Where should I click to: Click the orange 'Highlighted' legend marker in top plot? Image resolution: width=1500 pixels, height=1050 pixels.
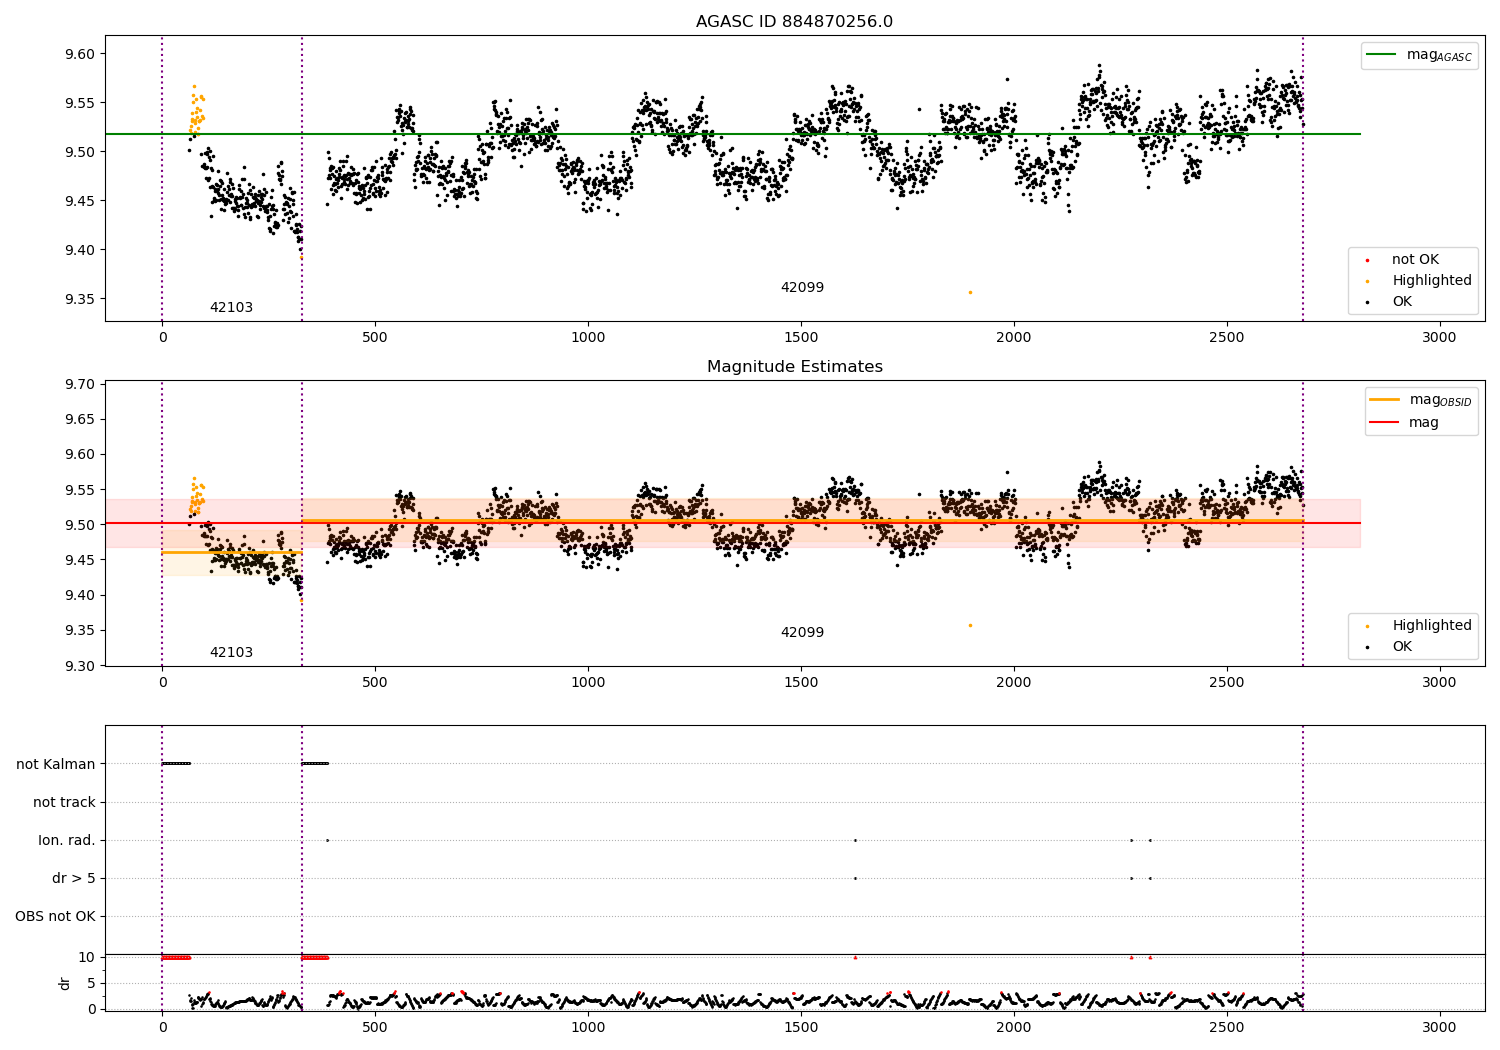(x=1368, y=281)
